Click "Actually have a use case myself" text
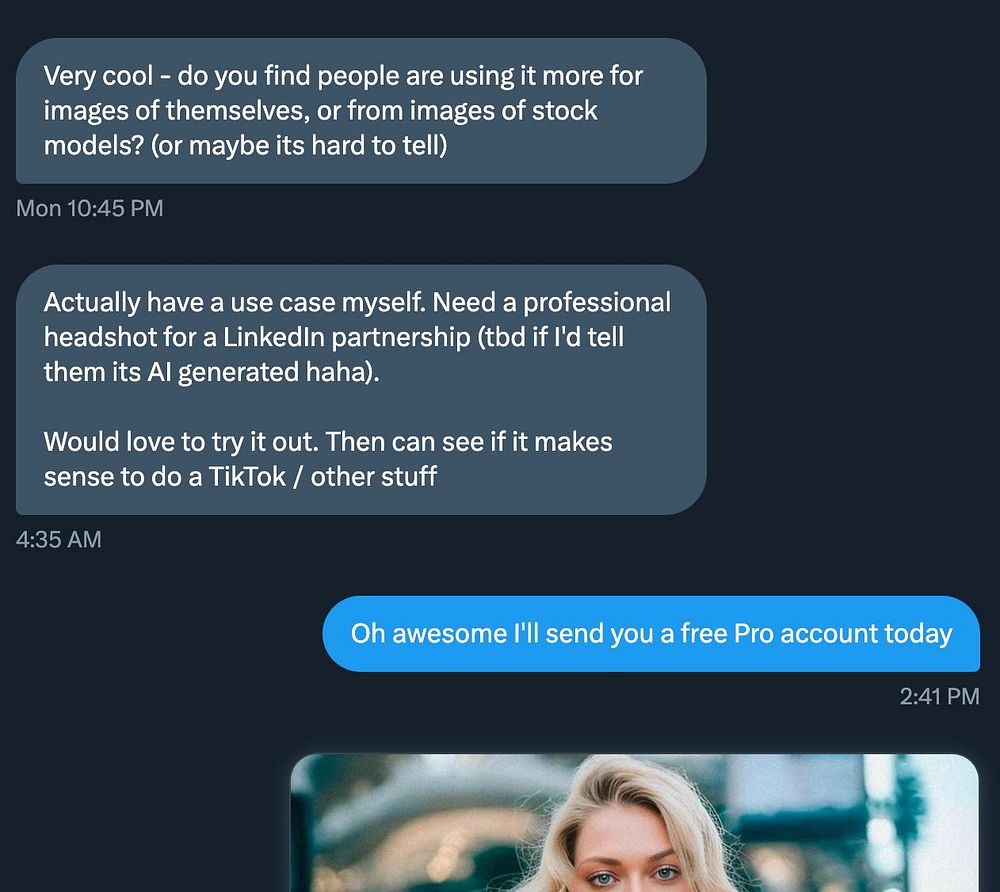 [x=235, y=302]
